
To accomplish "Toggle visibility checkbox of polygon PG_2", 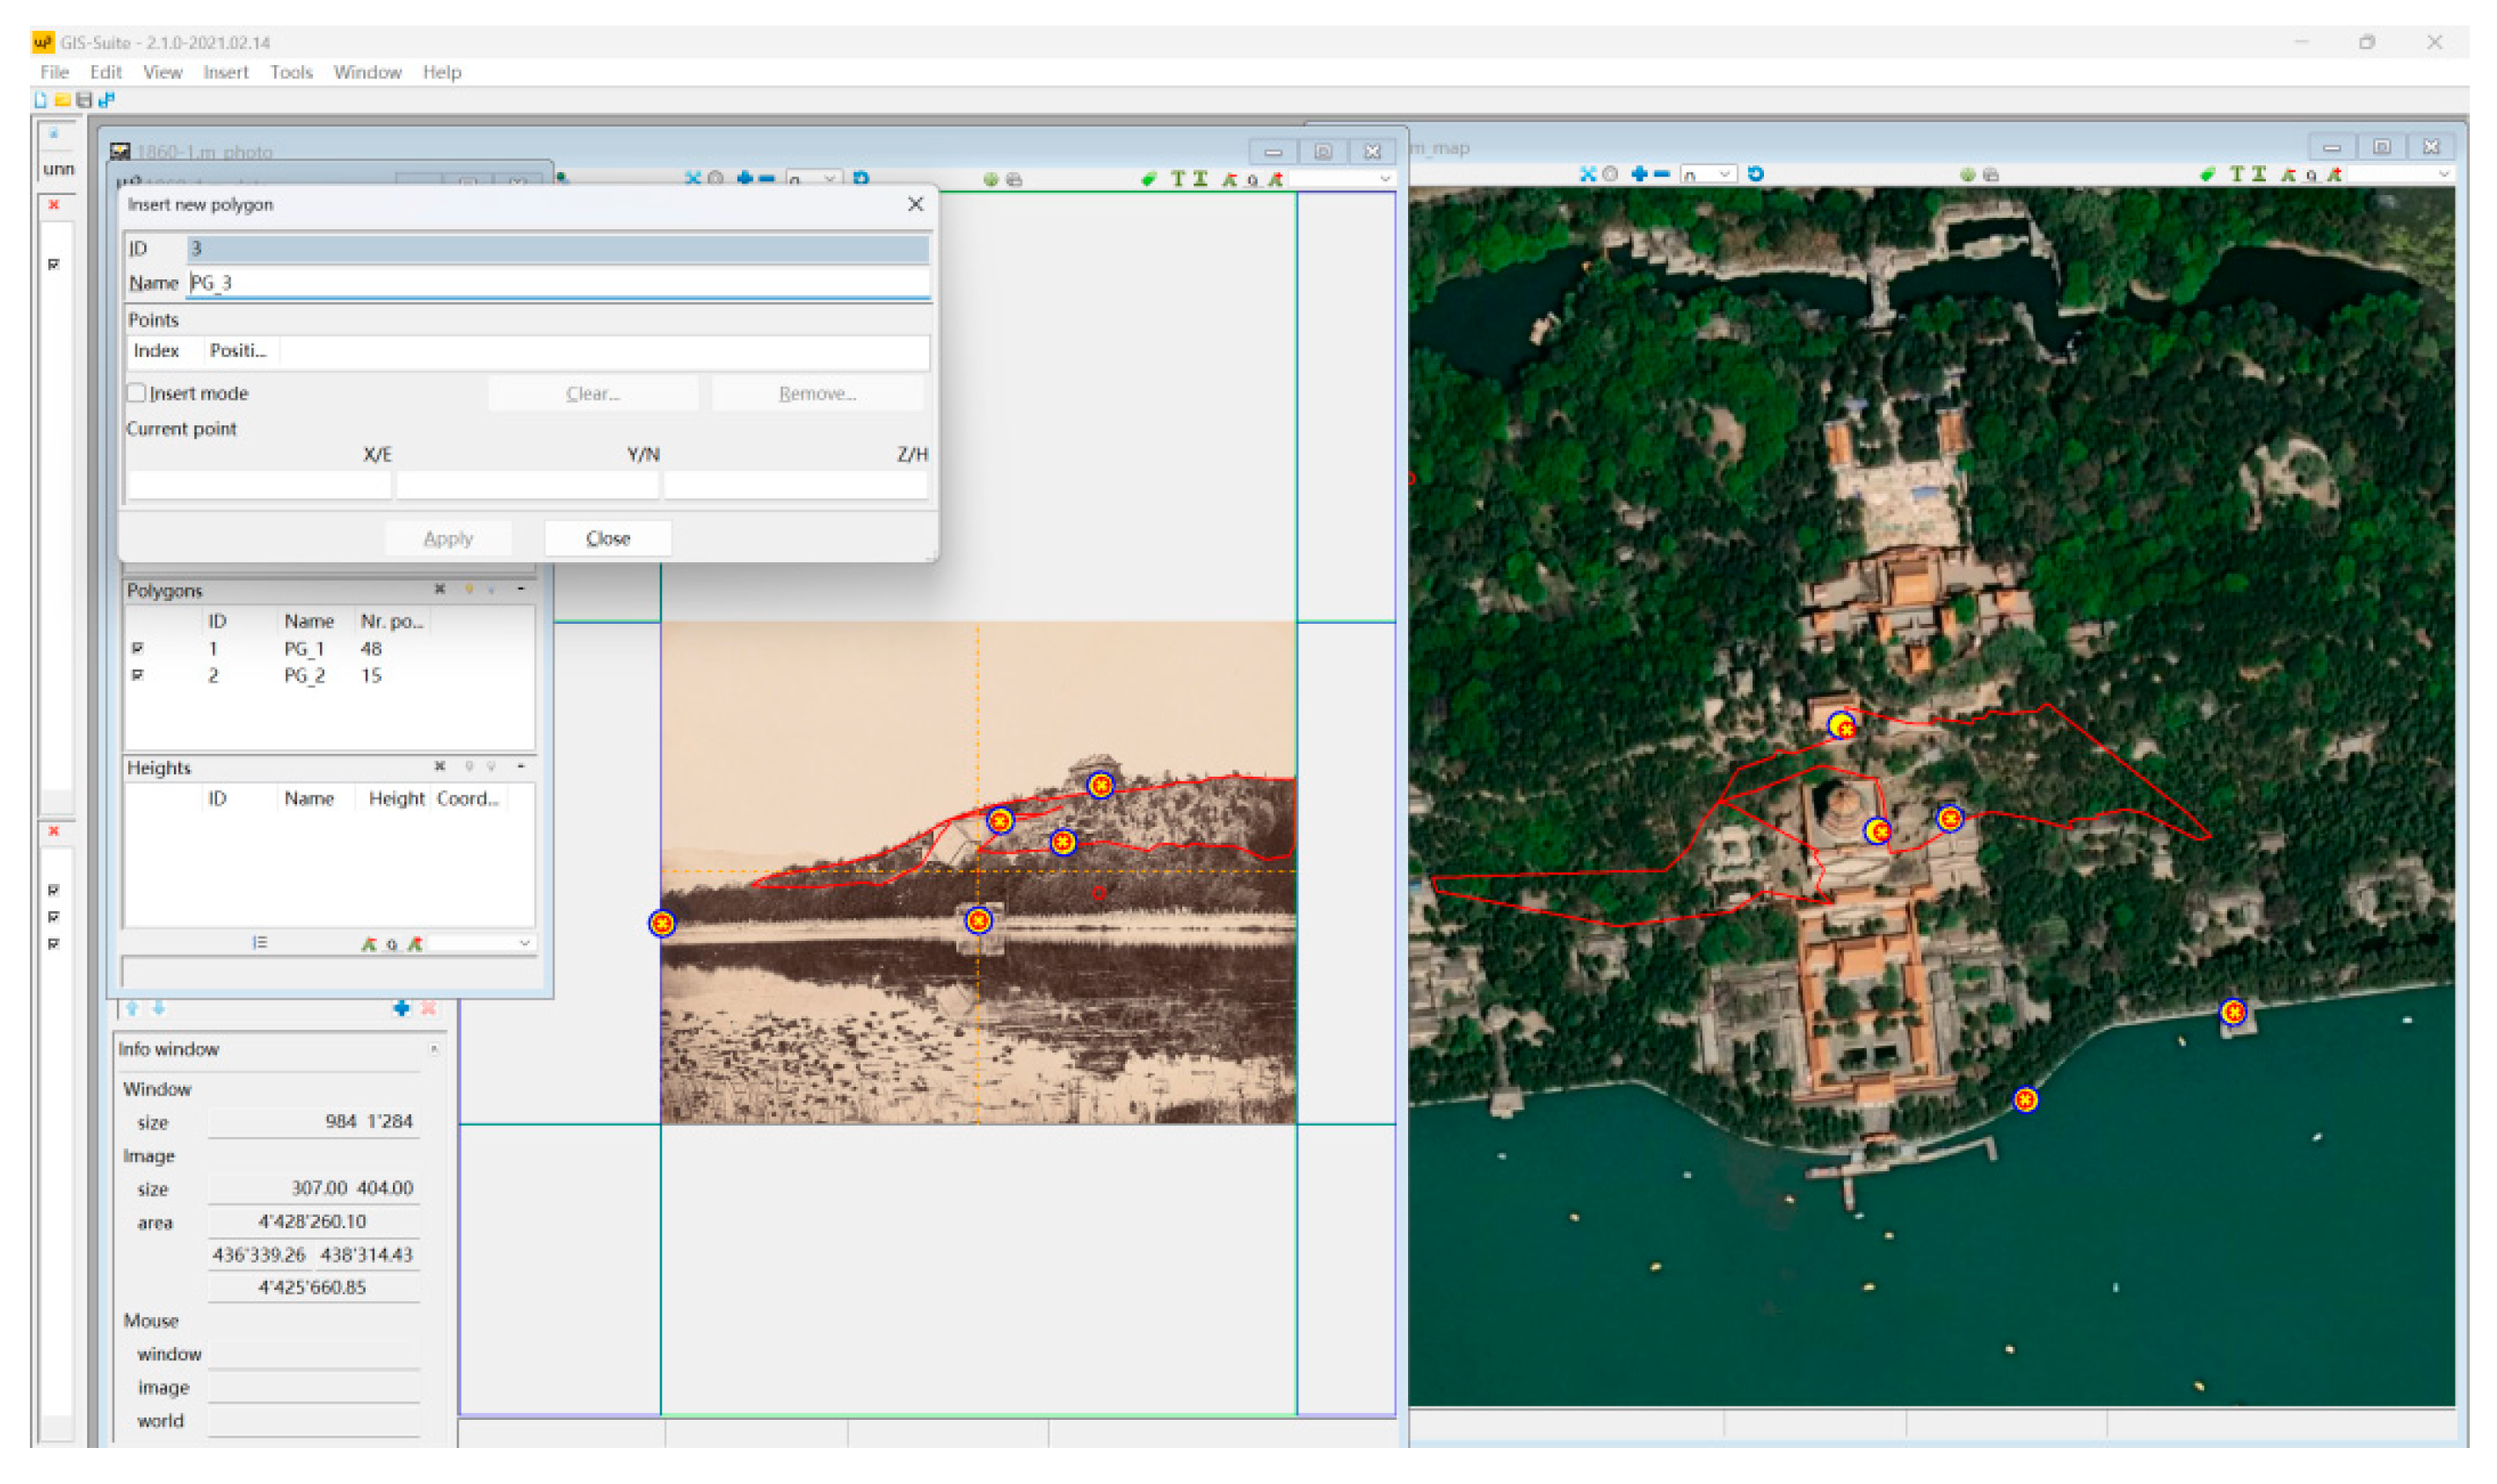I will point(138,676).
